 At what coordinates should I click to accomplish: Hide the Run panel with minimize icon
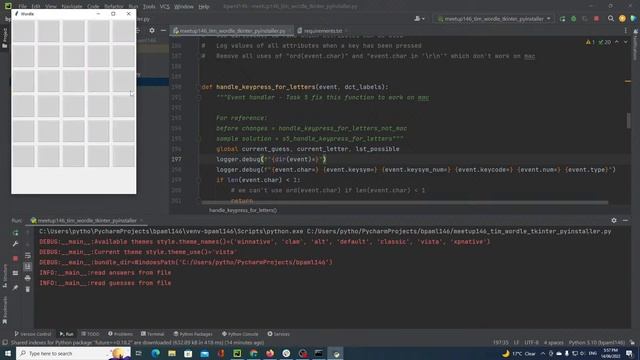pyautogui.click(x=625, y=220)
